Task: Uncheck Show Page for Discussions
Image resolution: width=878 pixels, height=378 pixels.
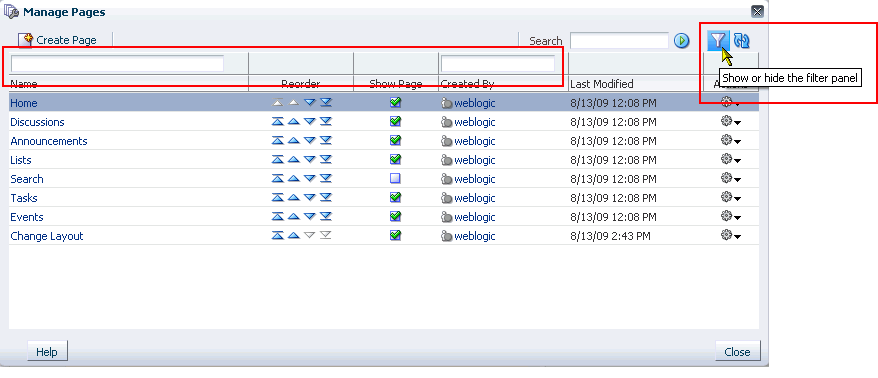Action: 395,122
